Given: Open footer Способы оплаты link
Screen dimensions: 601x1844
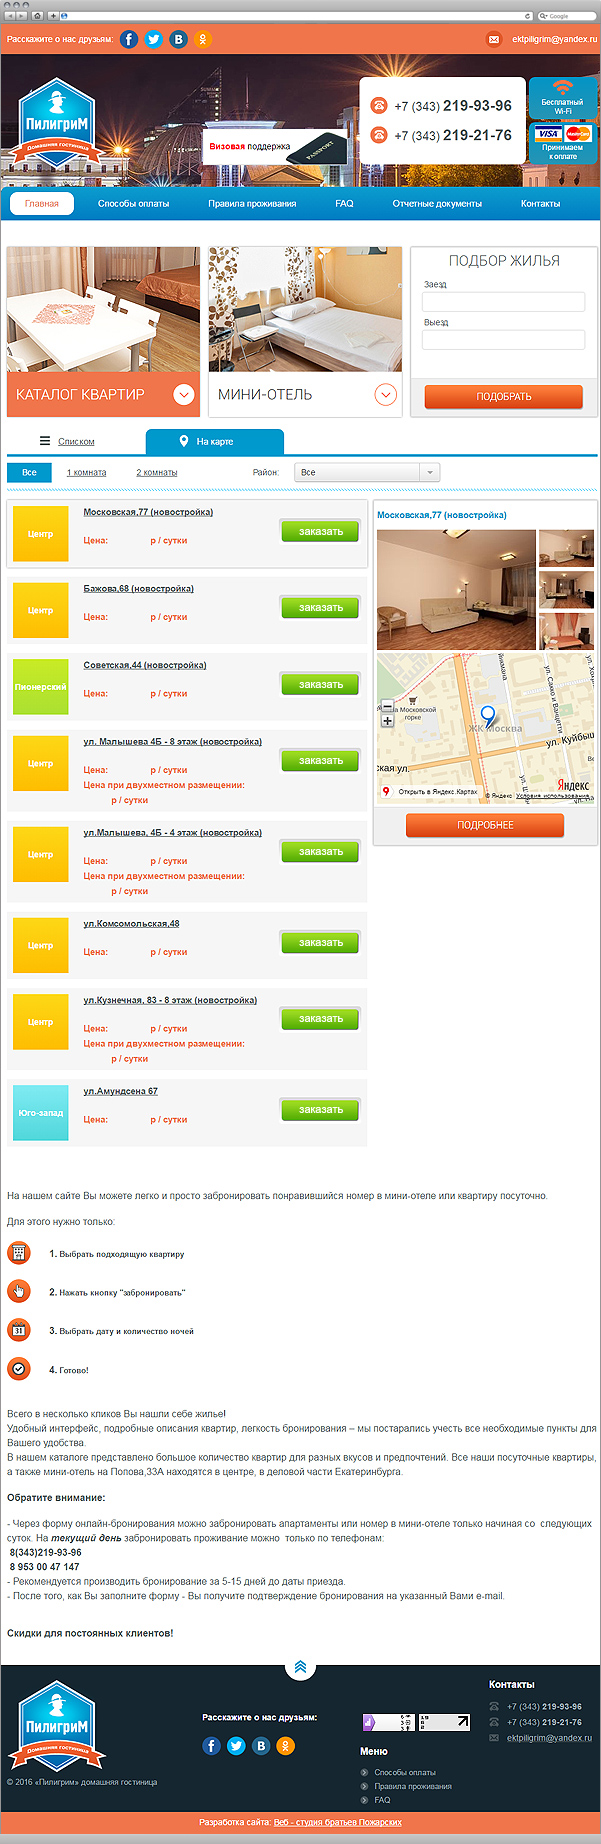Looking at the screenshot, I should 405,1773.
